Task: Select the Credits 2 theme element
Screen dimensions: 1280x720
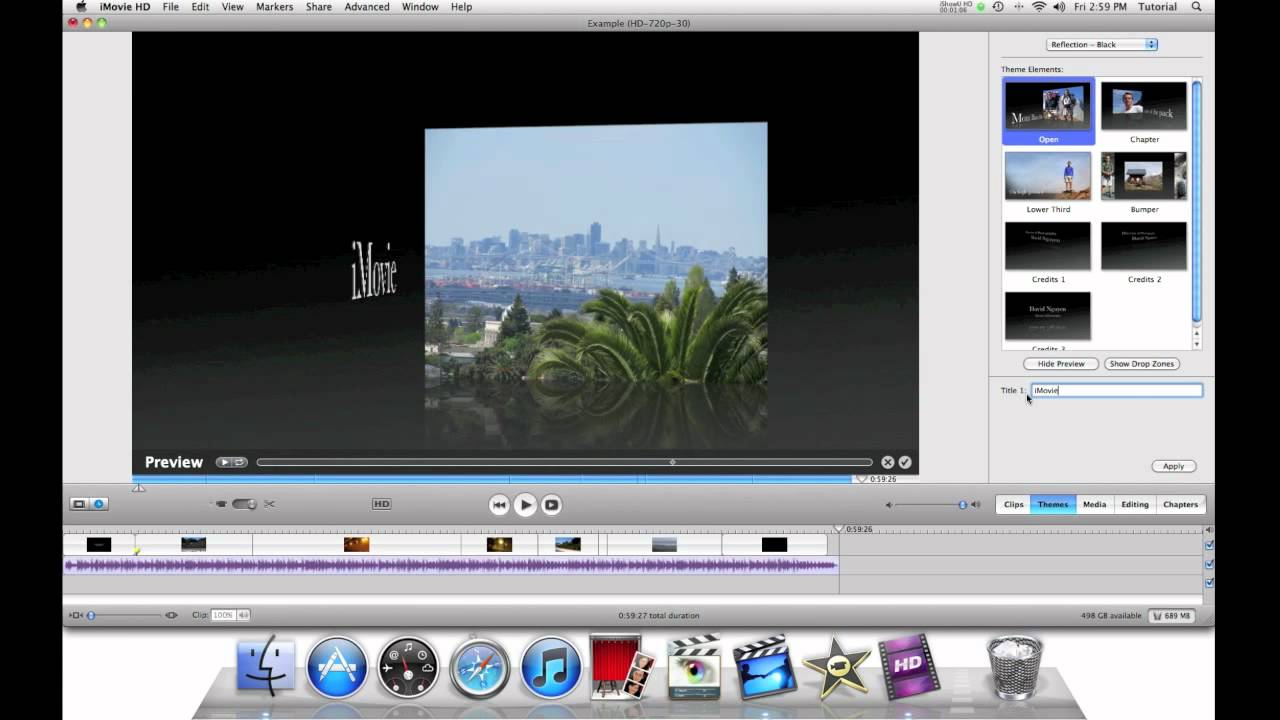Action: [1144, 252]
